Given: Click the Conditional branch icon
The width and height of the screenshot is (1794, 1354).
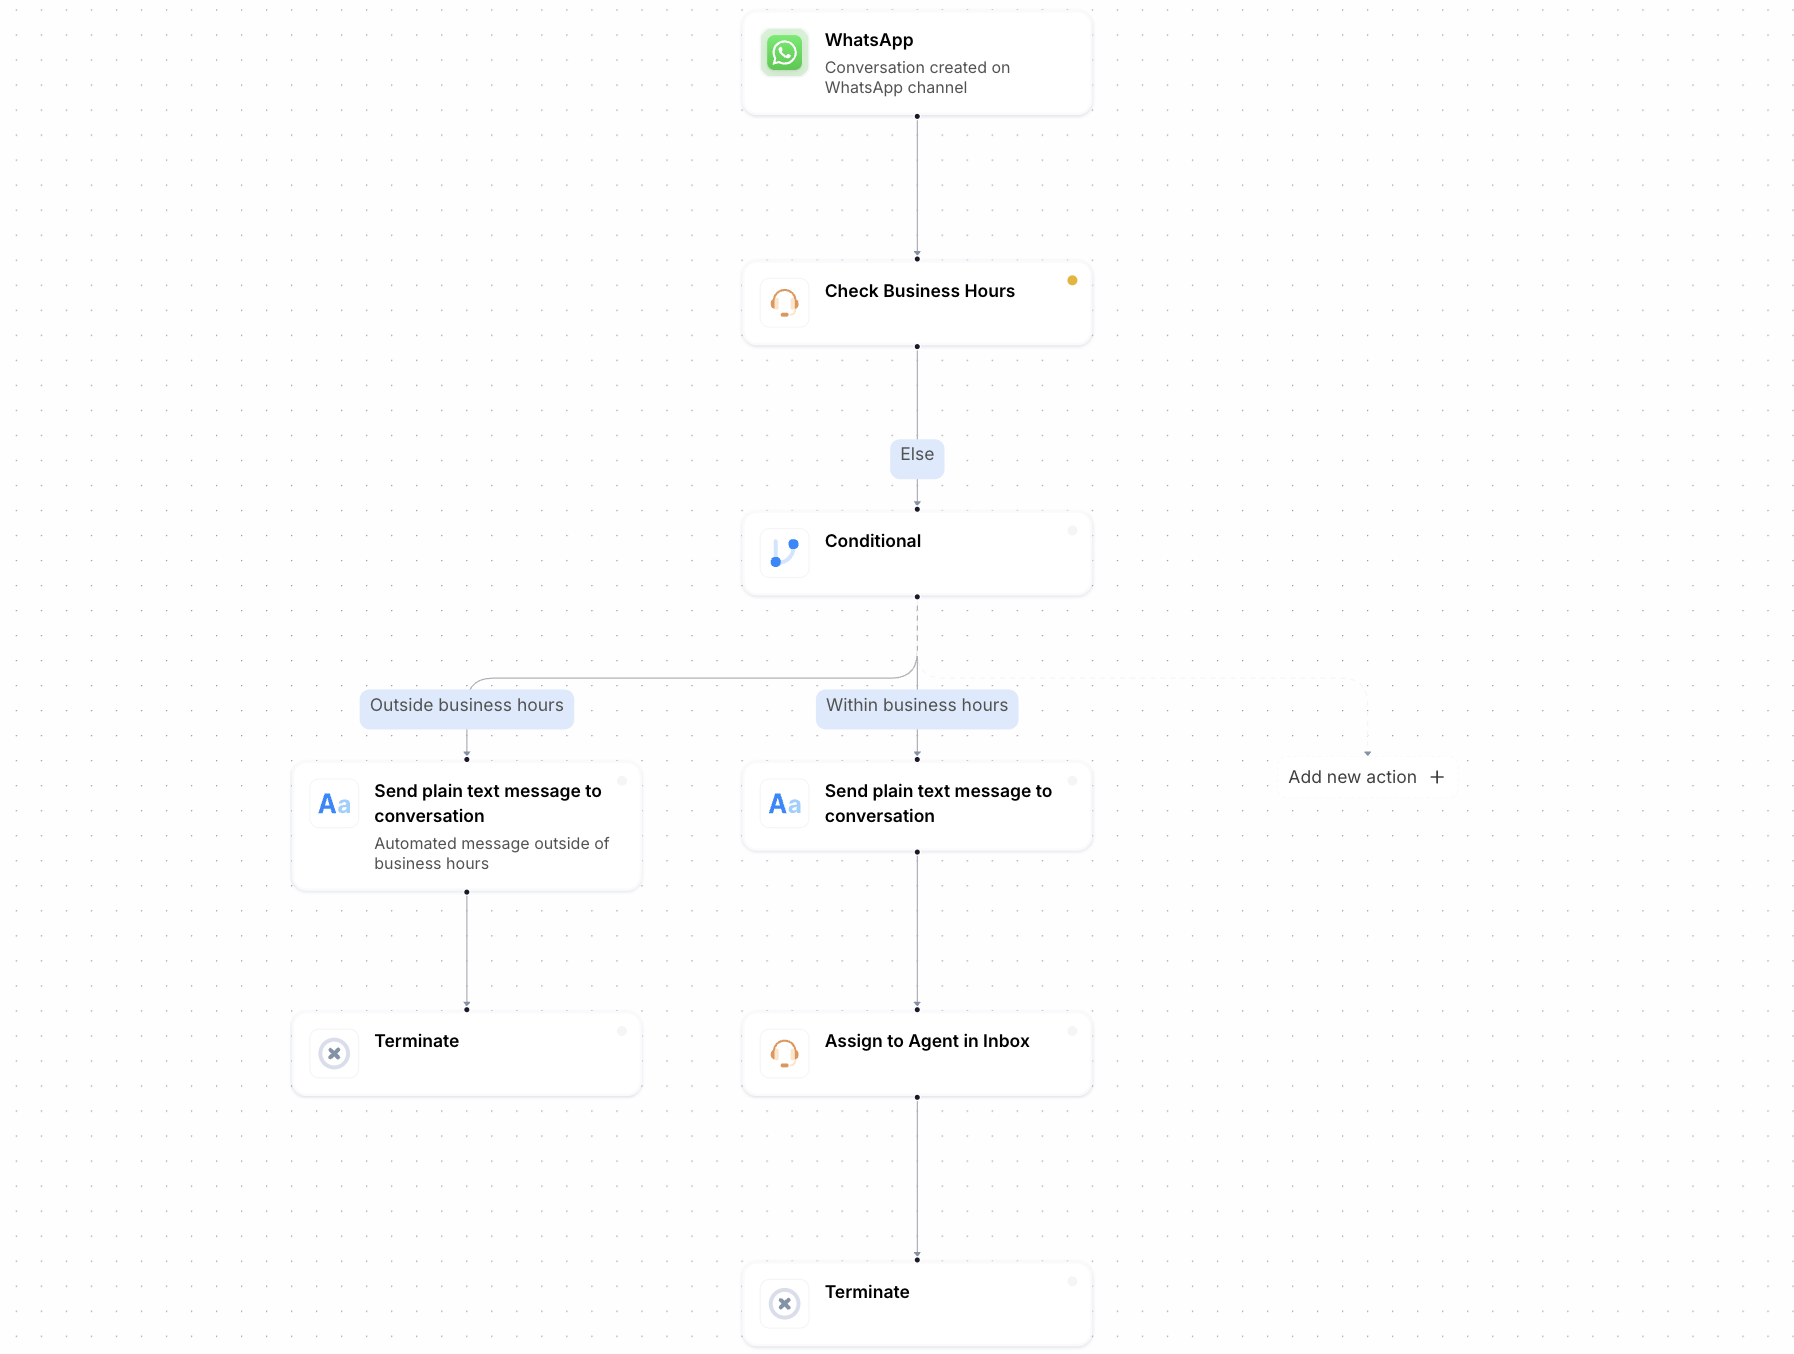Looking at the screenshot, I should (x=784, y=553).
